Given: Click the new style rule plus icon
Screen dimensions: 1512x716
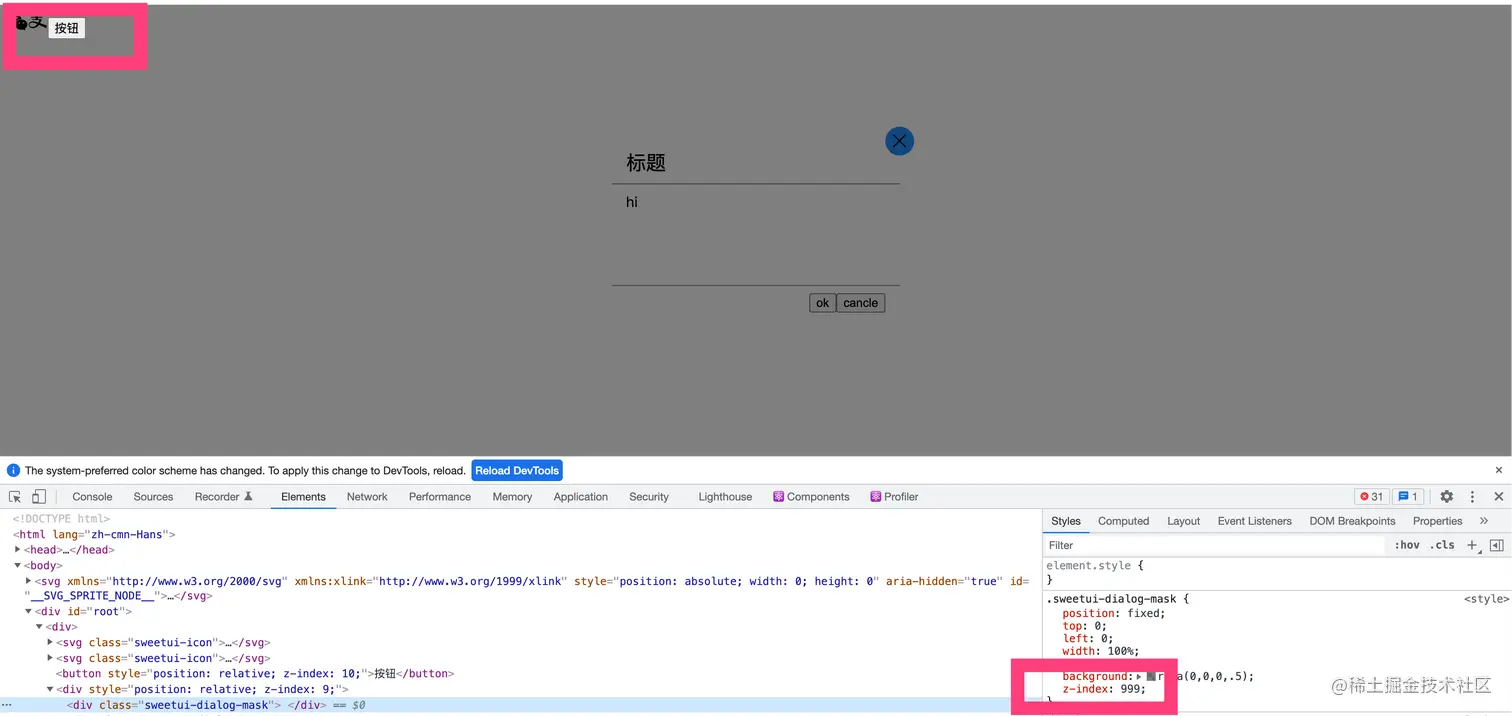Looking at the screenshot, I should click(x=1471, y=545).
